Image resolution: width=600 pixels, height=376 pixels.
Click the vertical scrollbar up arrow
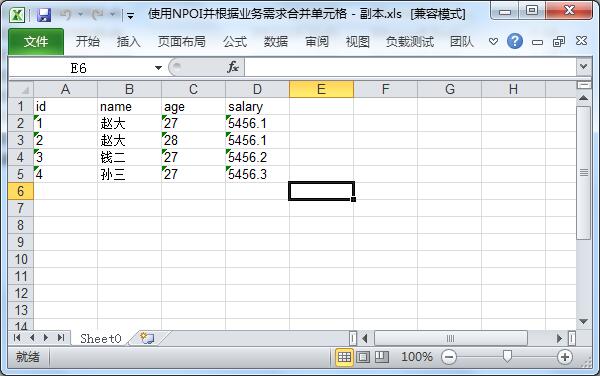(584, 98)
